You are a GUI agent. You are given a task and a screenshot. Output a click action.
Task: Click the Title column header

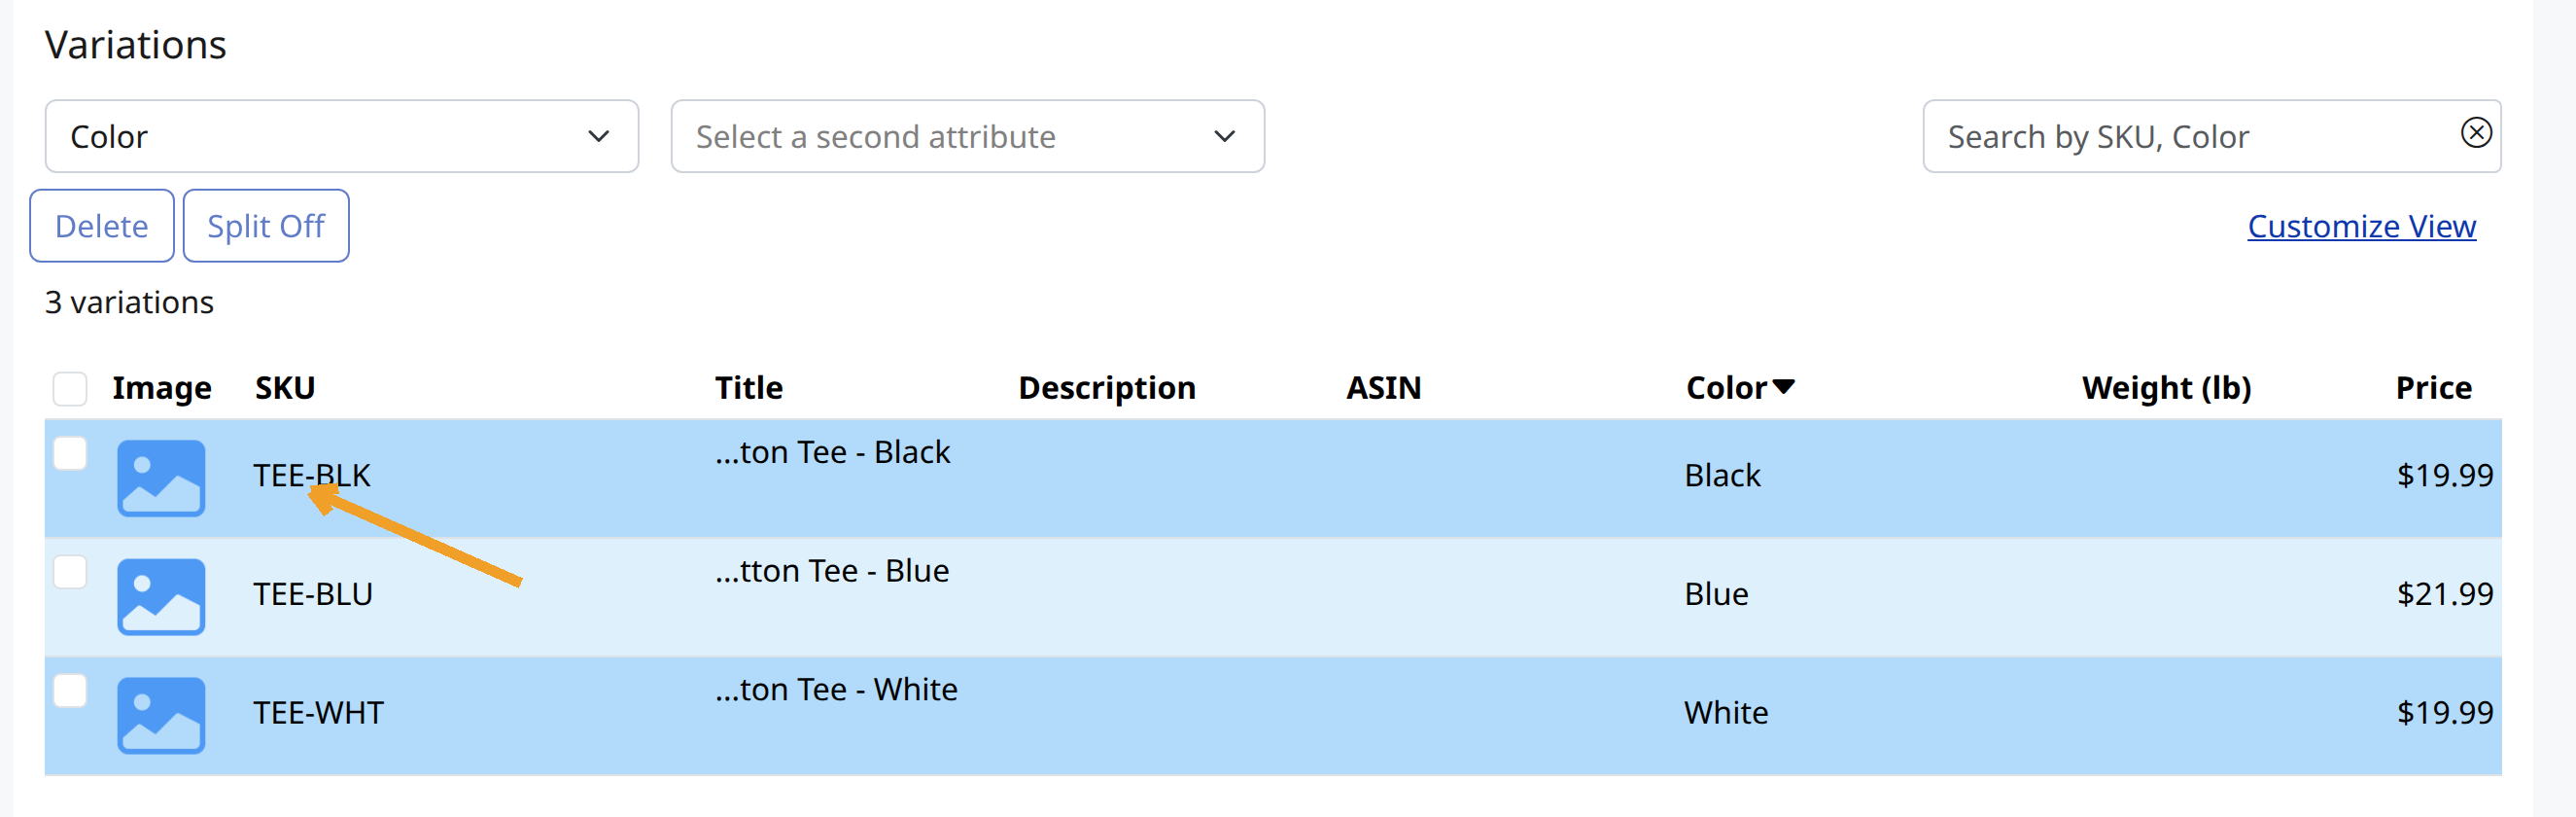pyautogui.click(x=748, y=387)
